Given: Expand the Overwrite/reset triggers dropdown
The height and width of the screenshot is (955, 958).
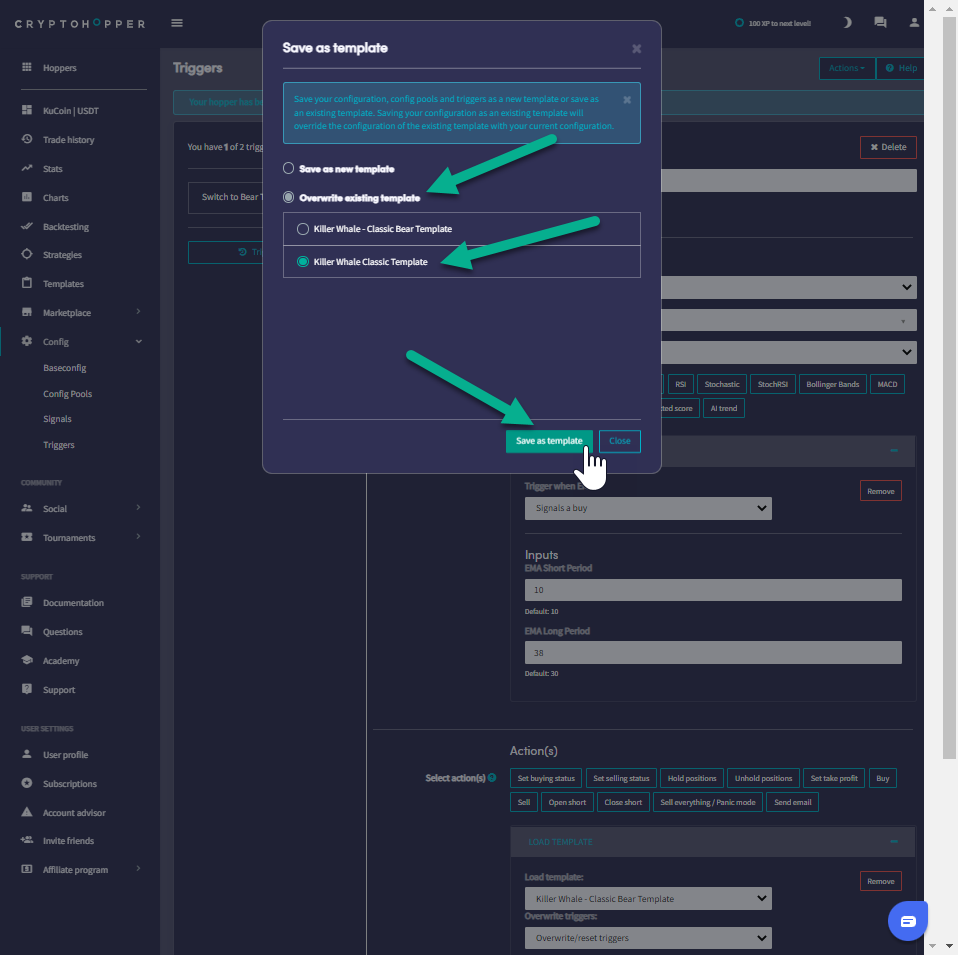Looking at the screenshot, I should pyautogui.click(x=648, y=938).
